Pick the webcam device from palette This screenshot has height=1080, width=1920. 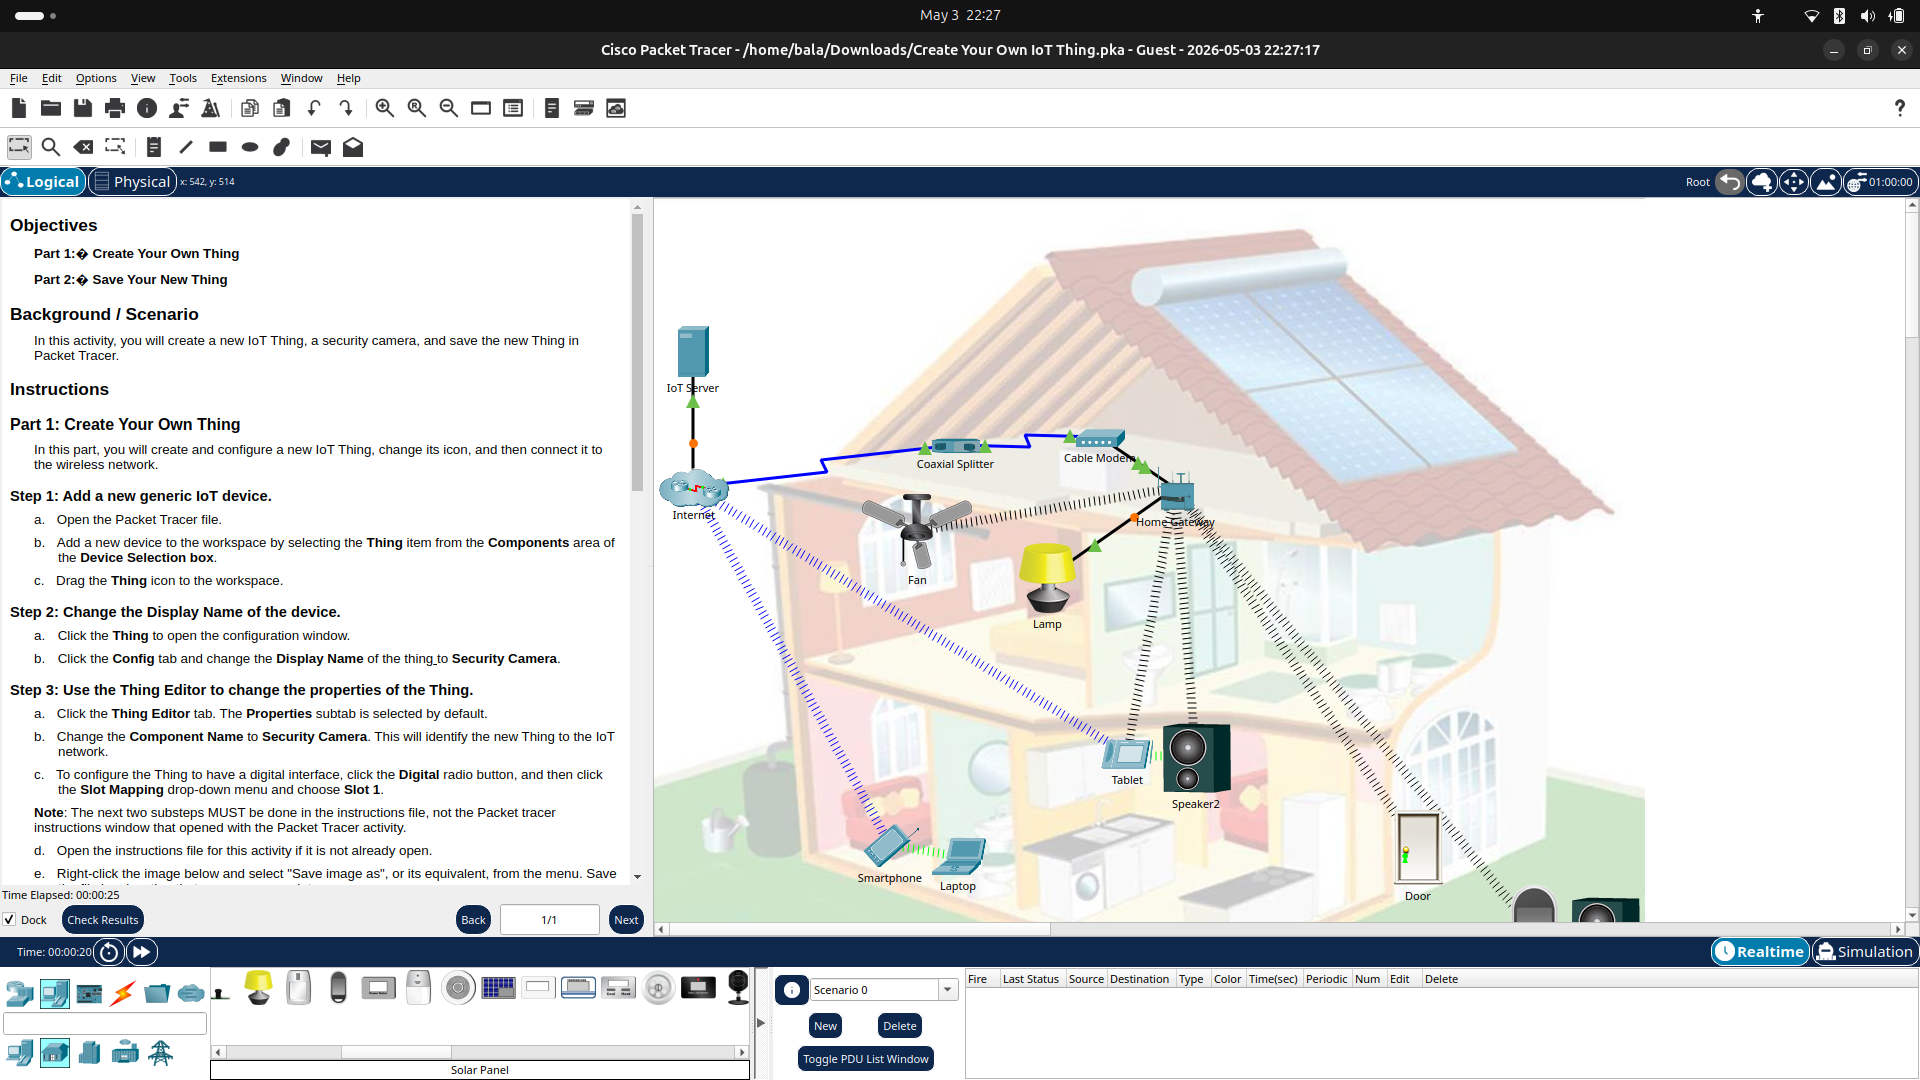pyautogui.click(x=738, y=988)
